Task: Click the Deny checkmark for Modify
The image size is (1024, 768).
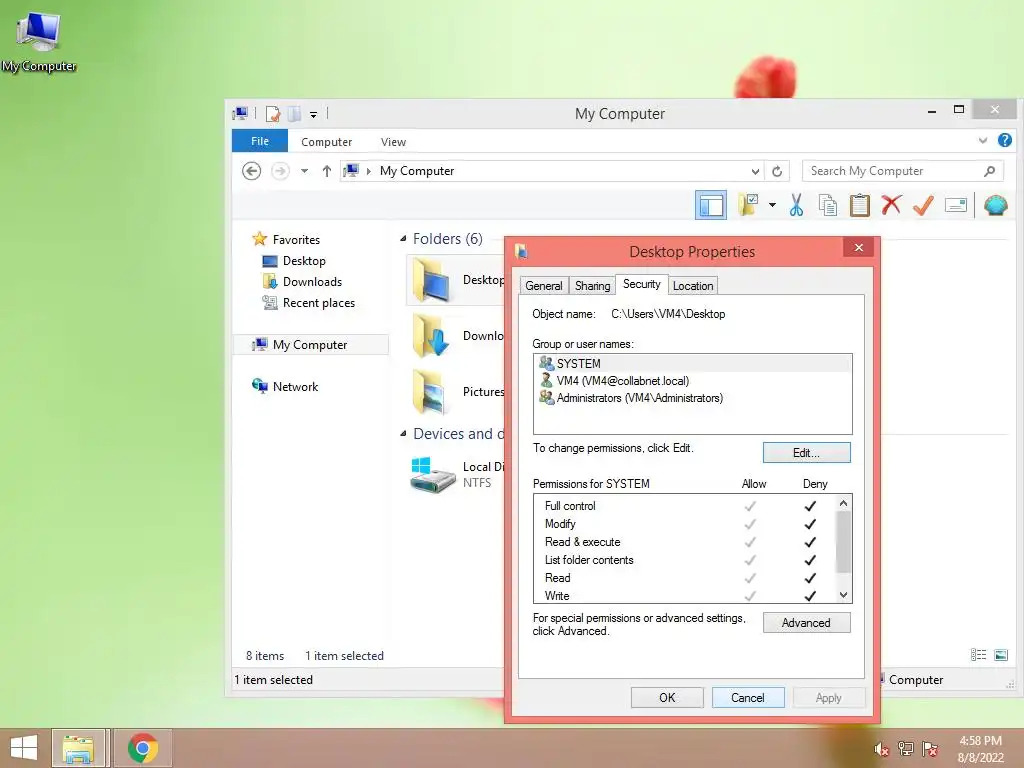Action: (x=810, y=524)
